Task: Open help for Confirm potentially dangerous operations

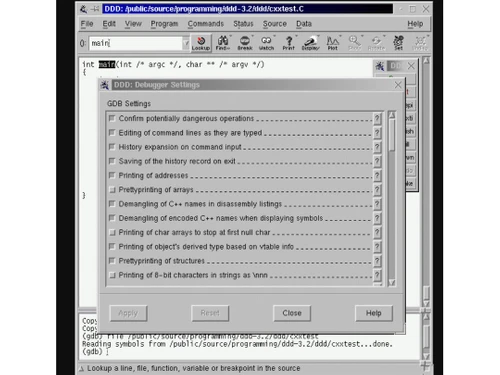Action: click(377, 118)
